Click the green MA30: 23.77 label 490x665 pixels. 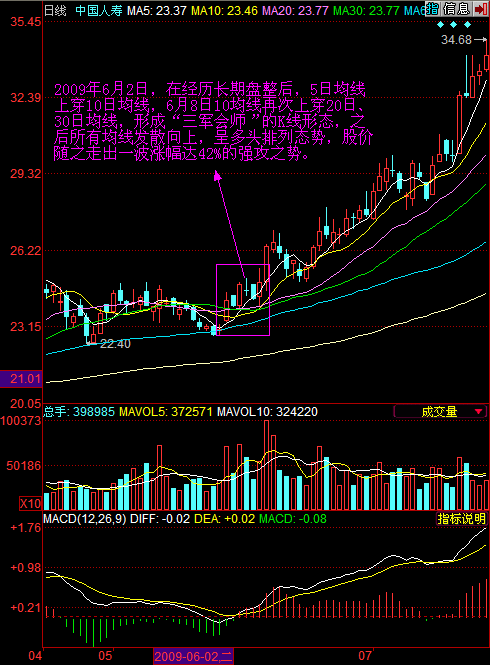(367, 10)
